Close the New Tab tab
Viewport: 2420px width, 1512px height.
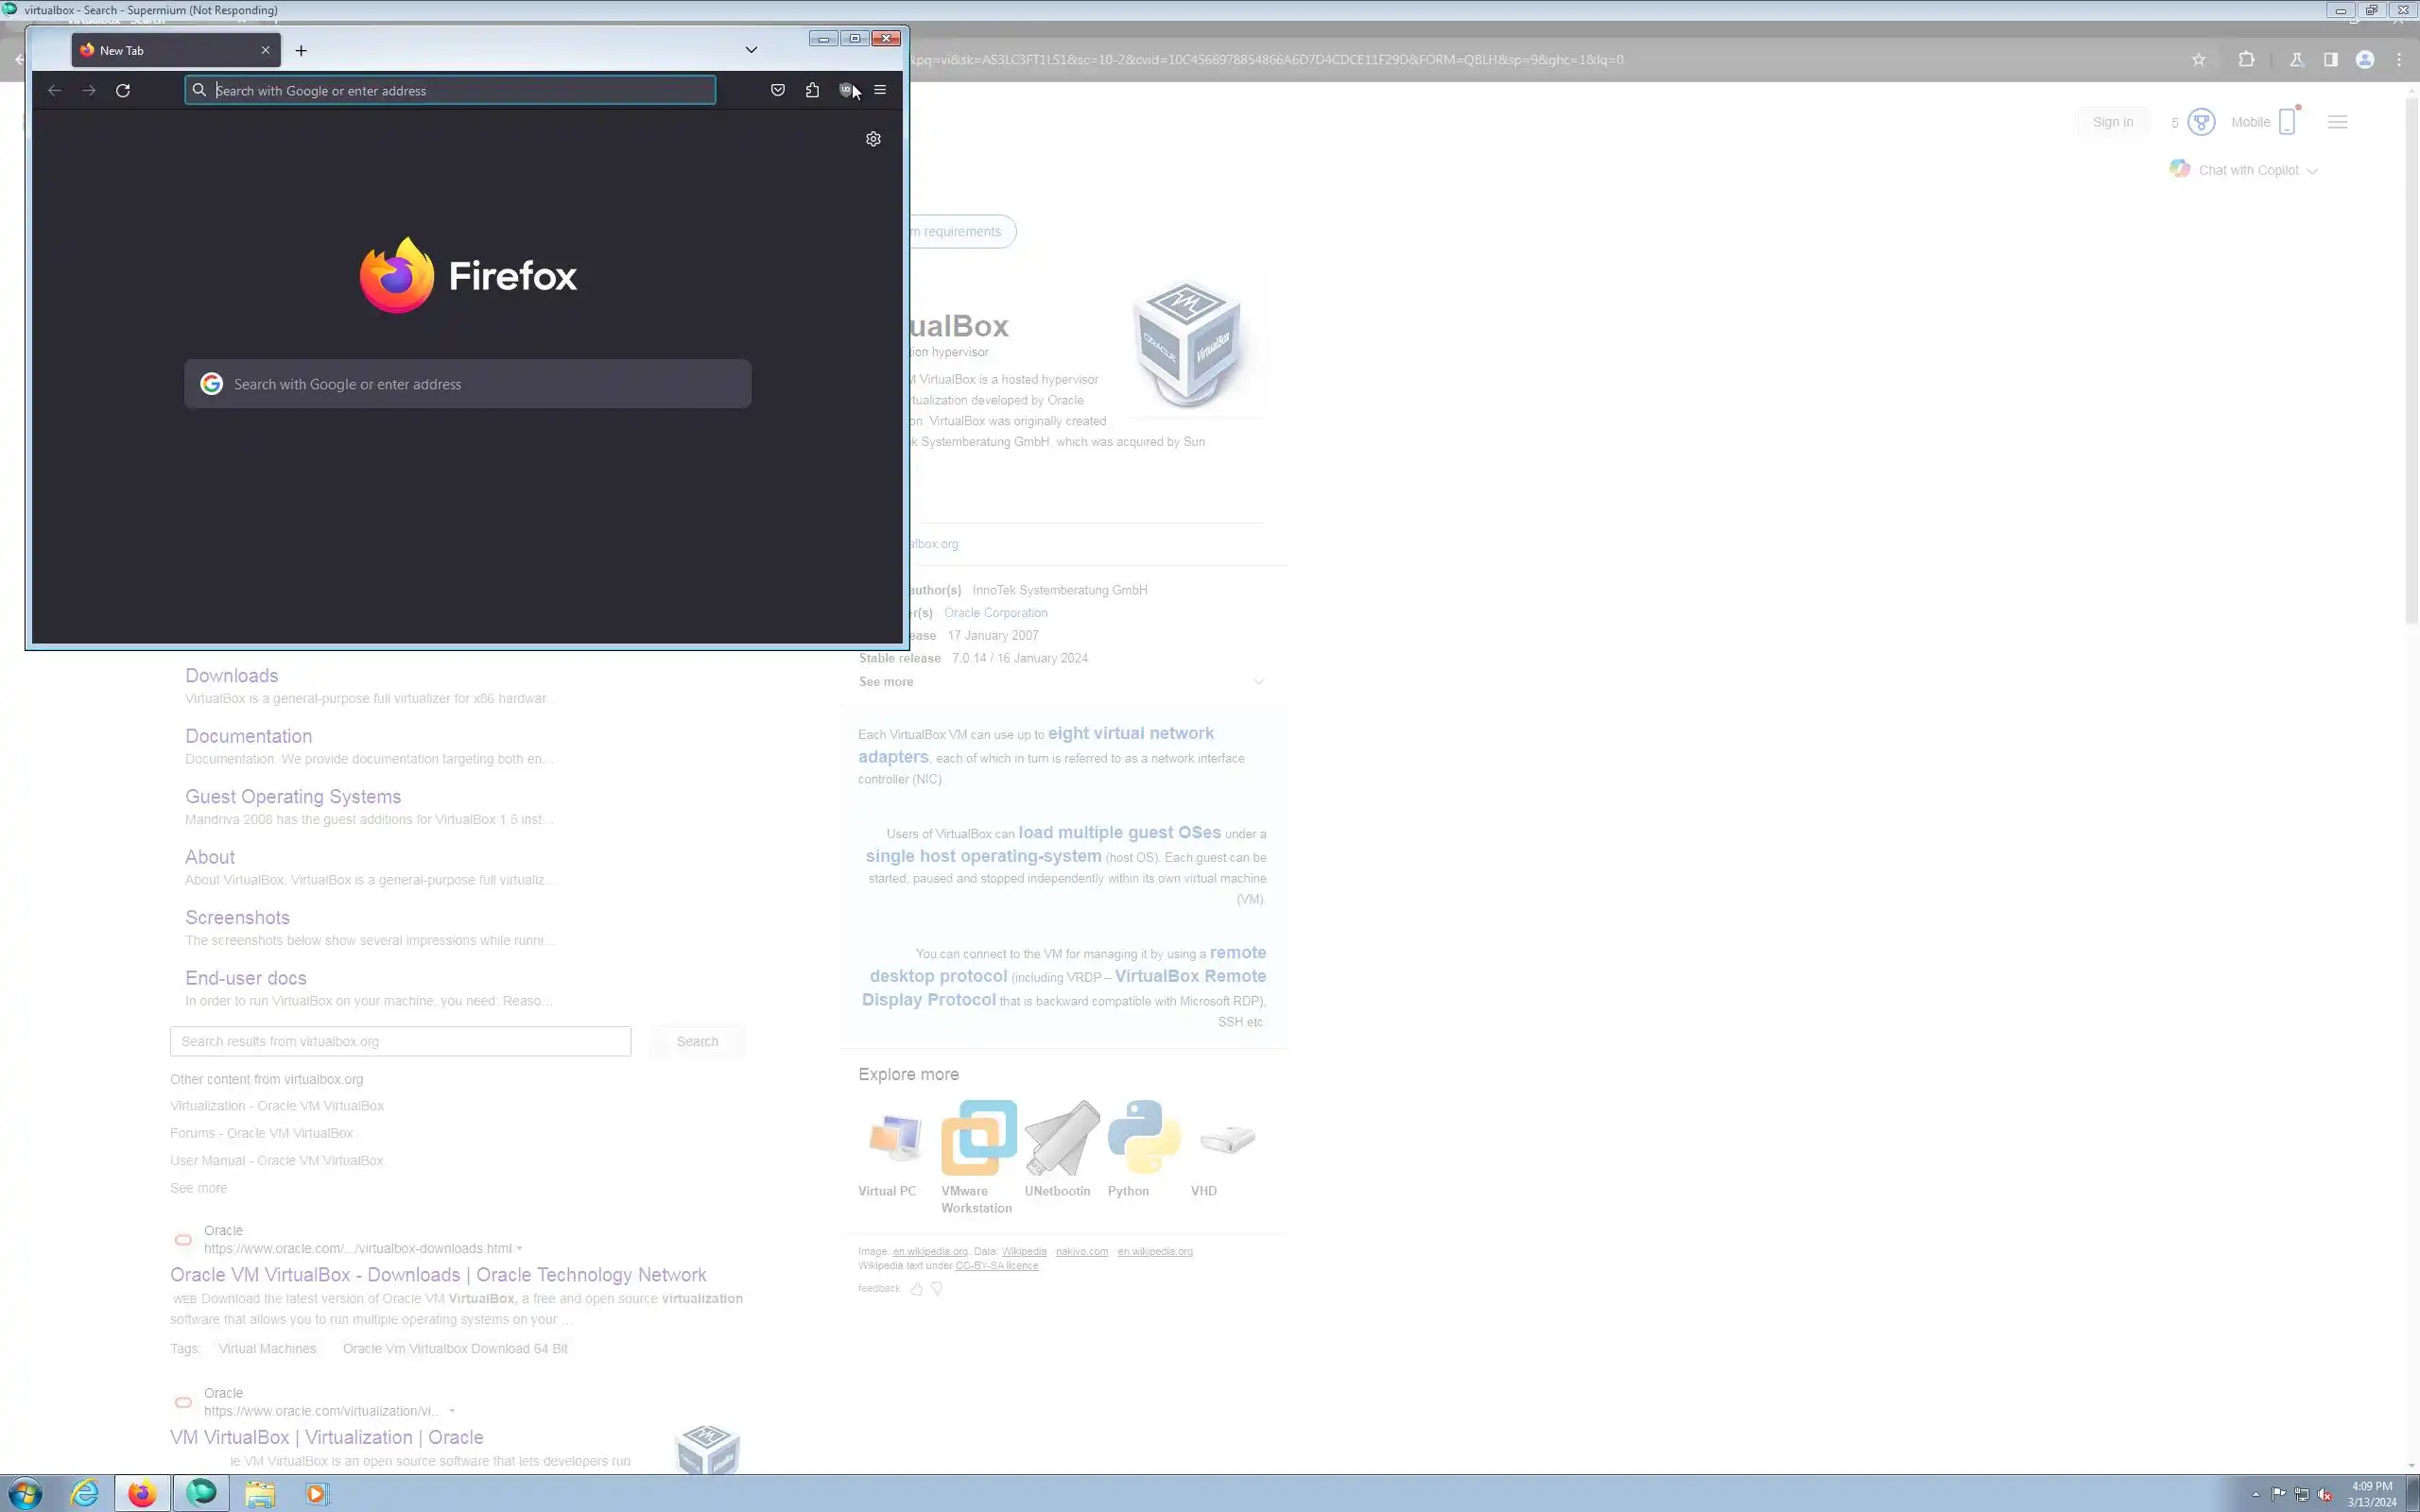coord(265,50)
